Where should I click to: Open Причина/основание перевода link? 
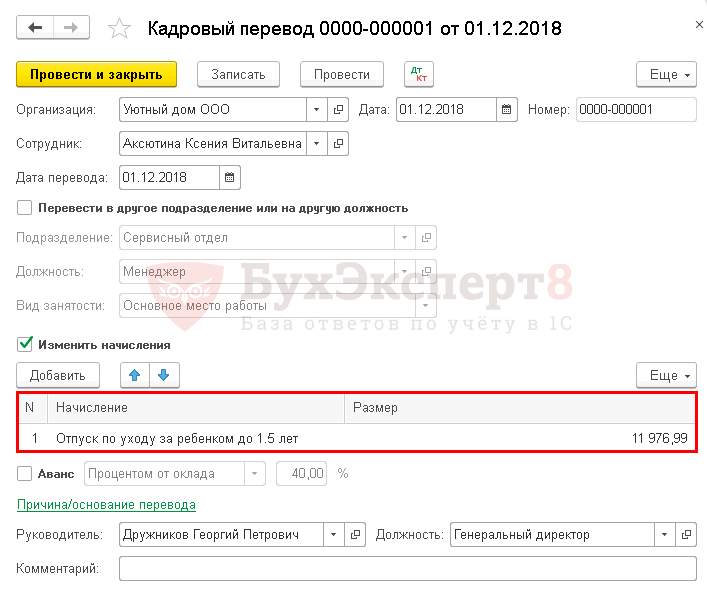[x=106, y=504]
